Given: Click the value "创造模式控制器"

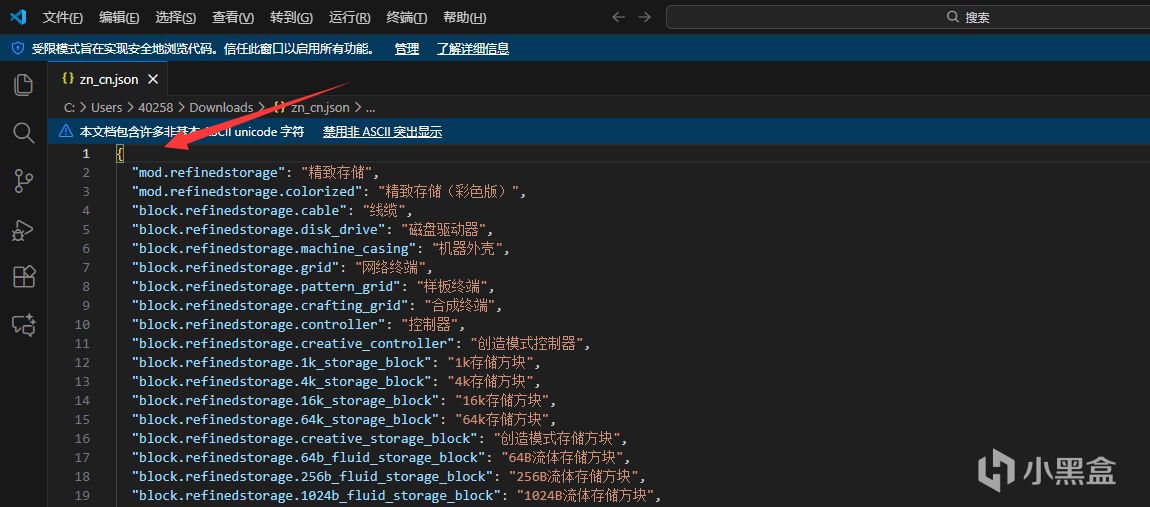Looking at the screenshot, I should click(x=526, y=343).
